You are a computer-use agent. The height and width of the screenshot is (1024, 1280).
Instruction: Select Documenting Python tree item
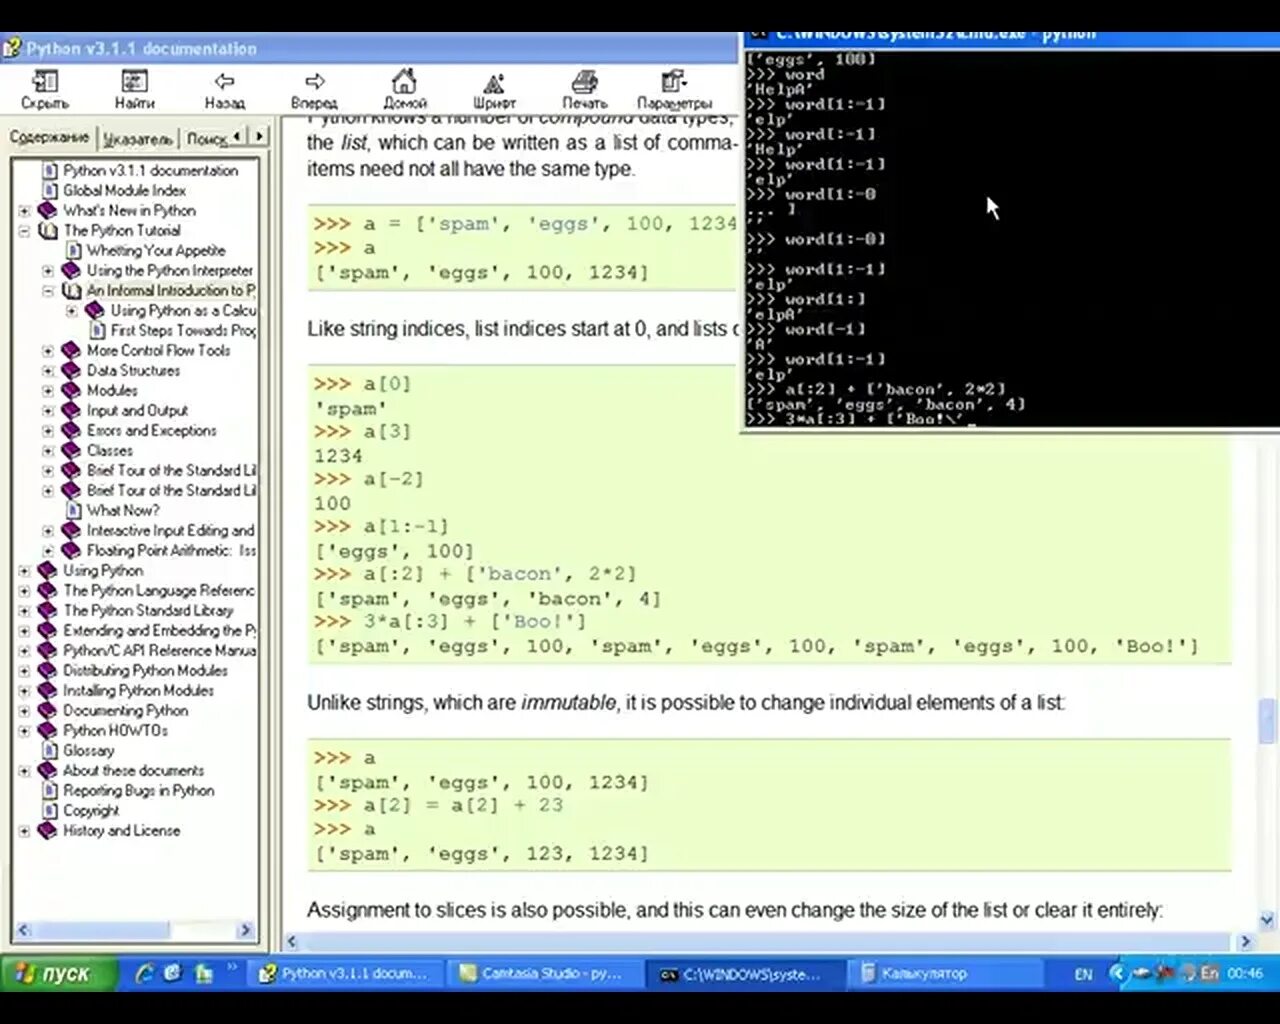tap(125, 710)
